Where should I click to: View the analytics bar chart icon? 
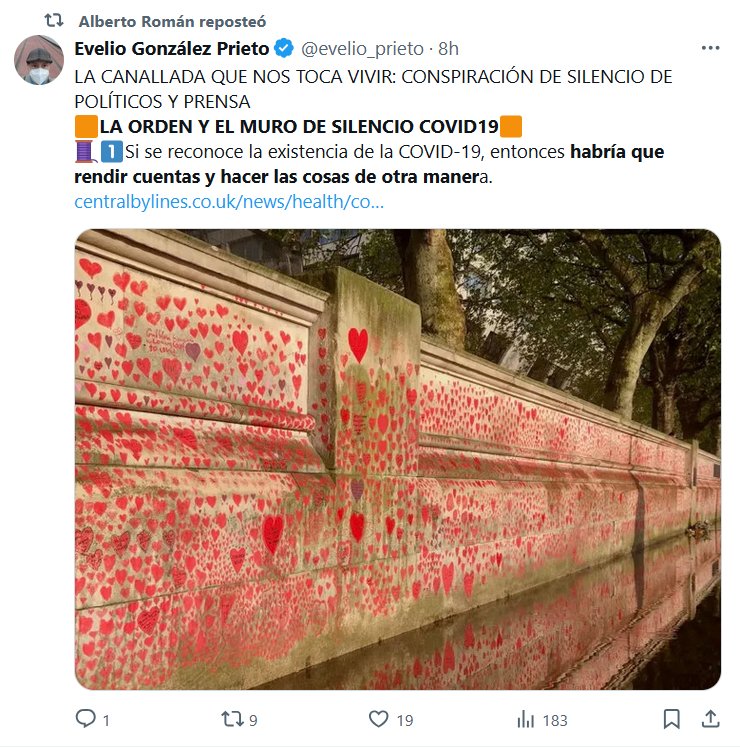coord(525,719)
